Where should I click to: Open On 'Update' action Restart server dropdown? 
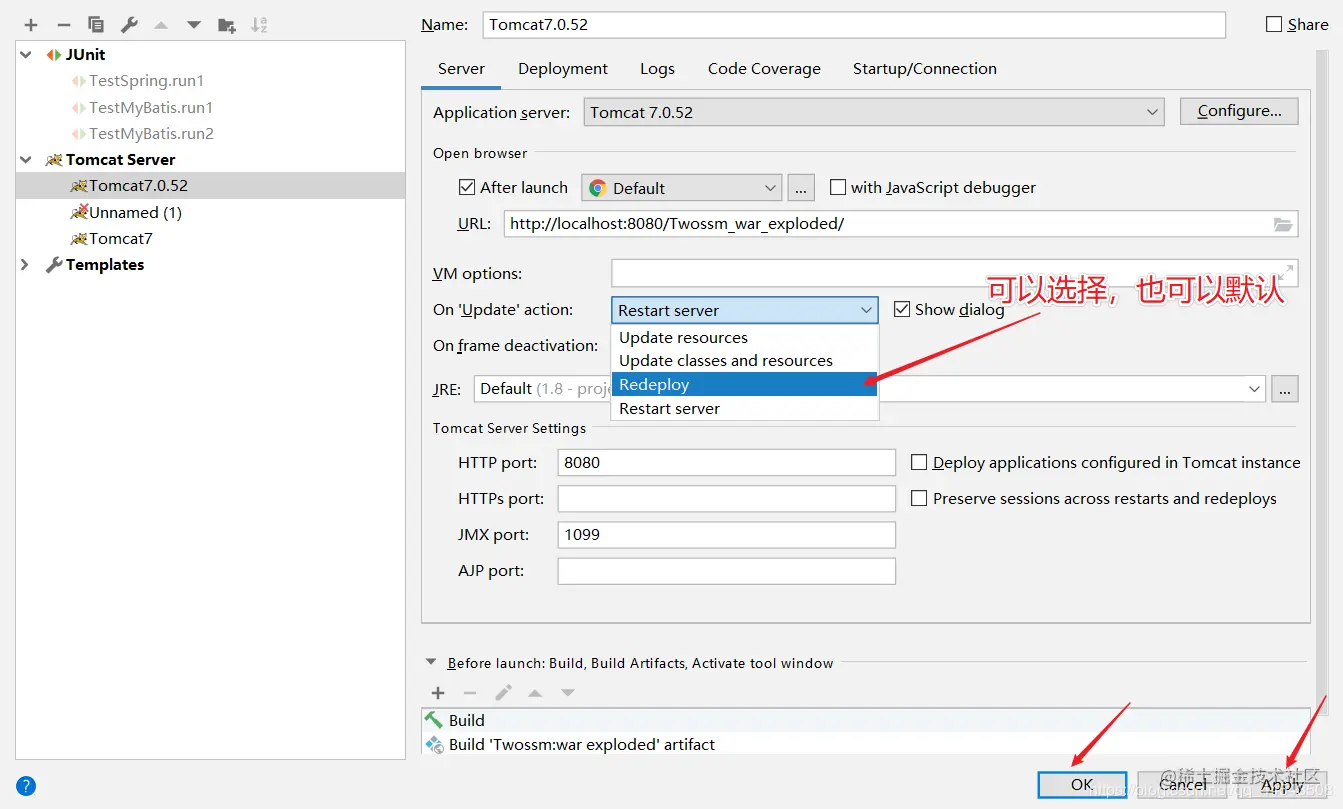click(744, 310)
